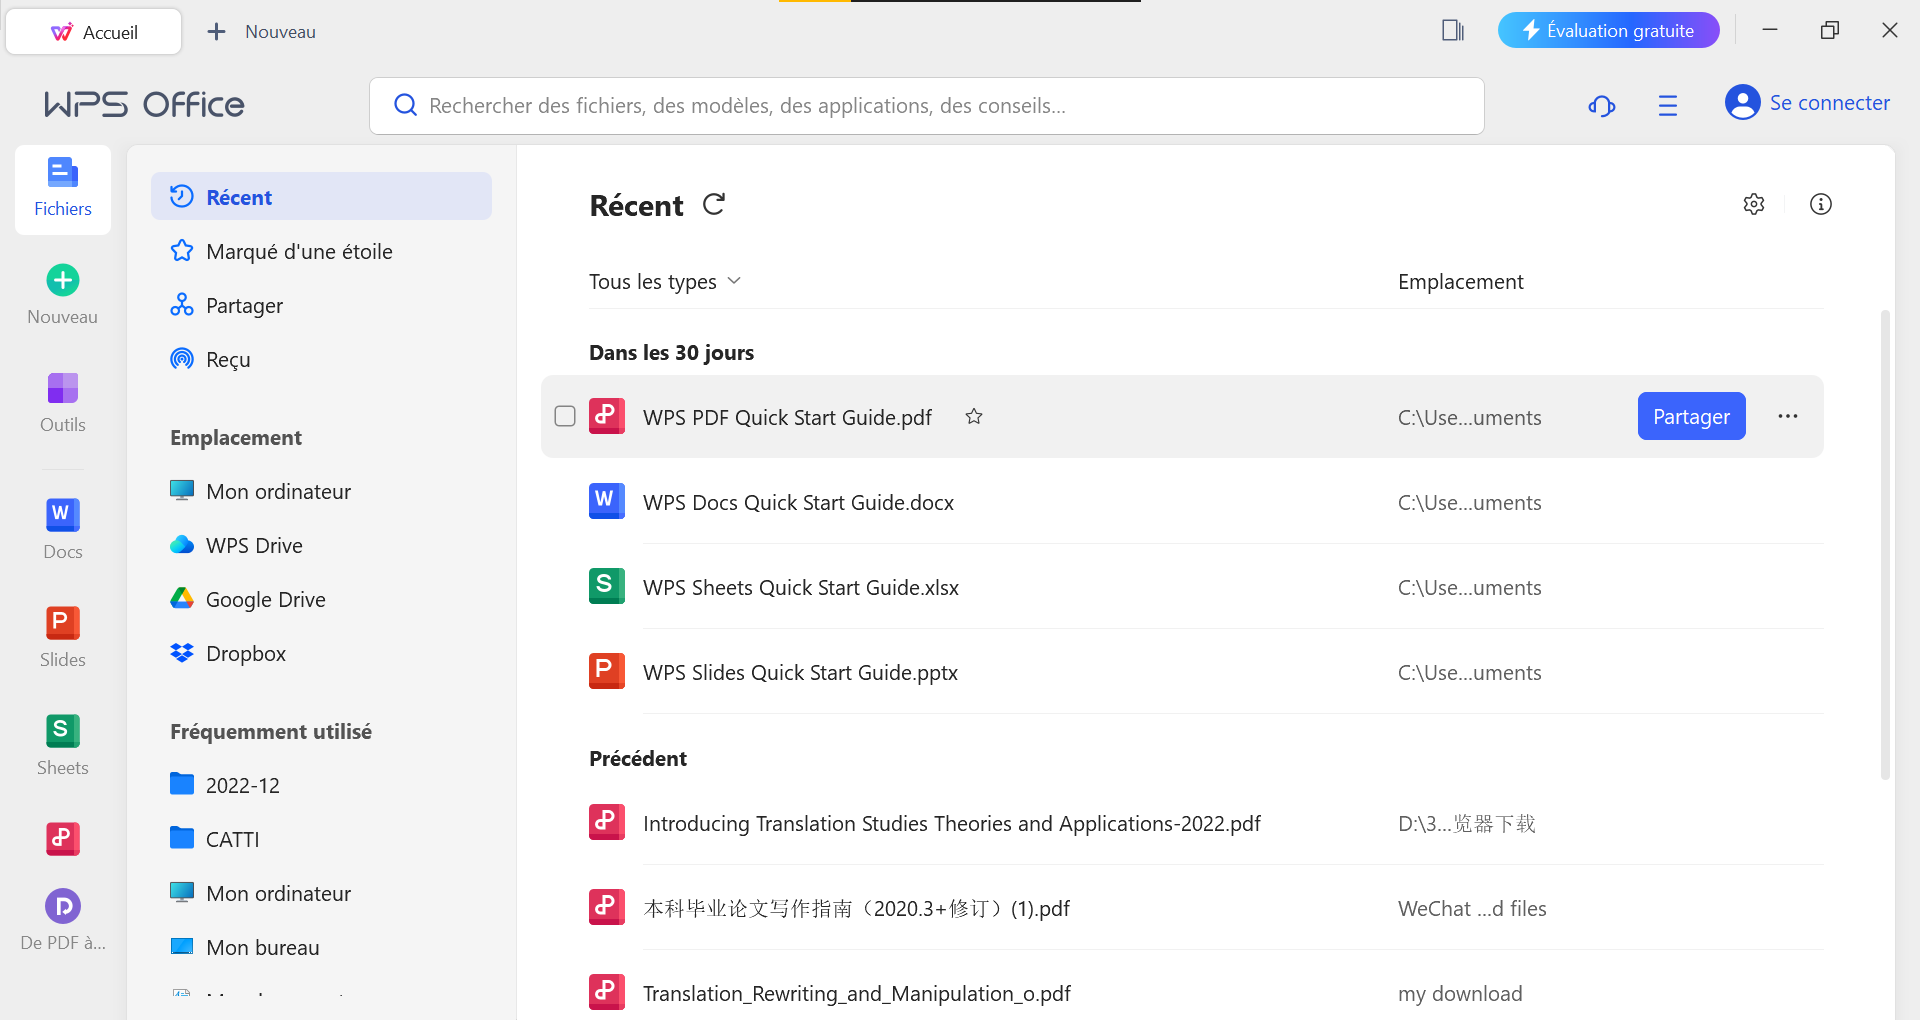Select Marqué d'une étoile in the navigation
This screenshot has width=1920, height=1020.
coord(299,251)
